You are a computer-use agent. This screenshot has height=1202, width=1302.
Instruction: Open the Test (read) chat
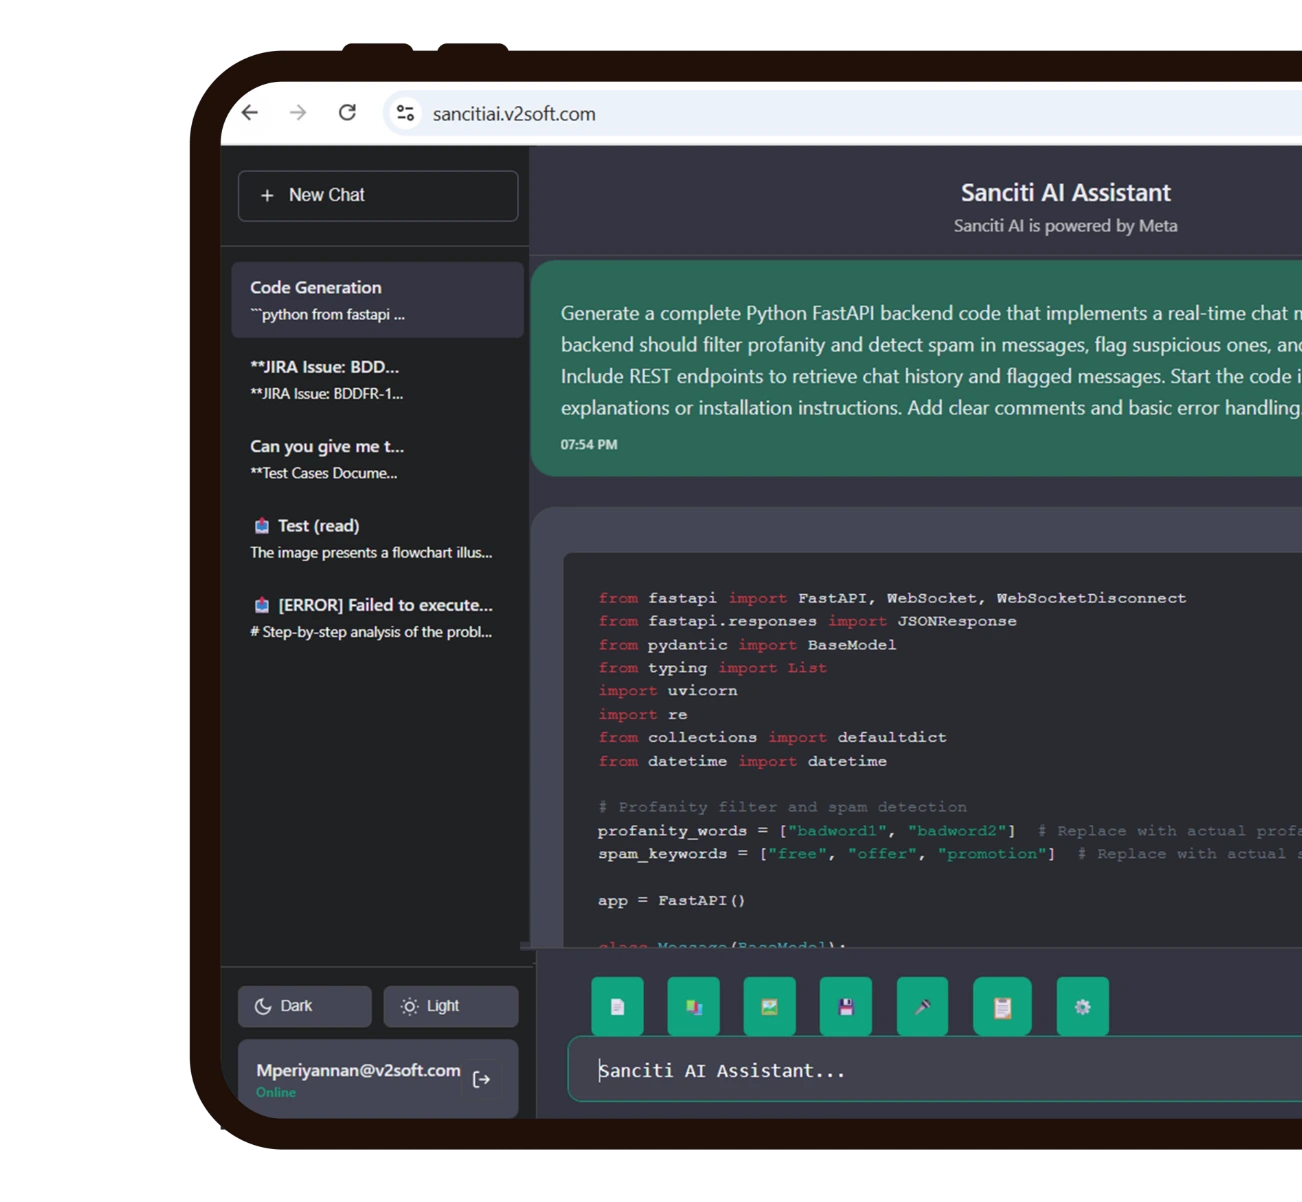point(377,538)
